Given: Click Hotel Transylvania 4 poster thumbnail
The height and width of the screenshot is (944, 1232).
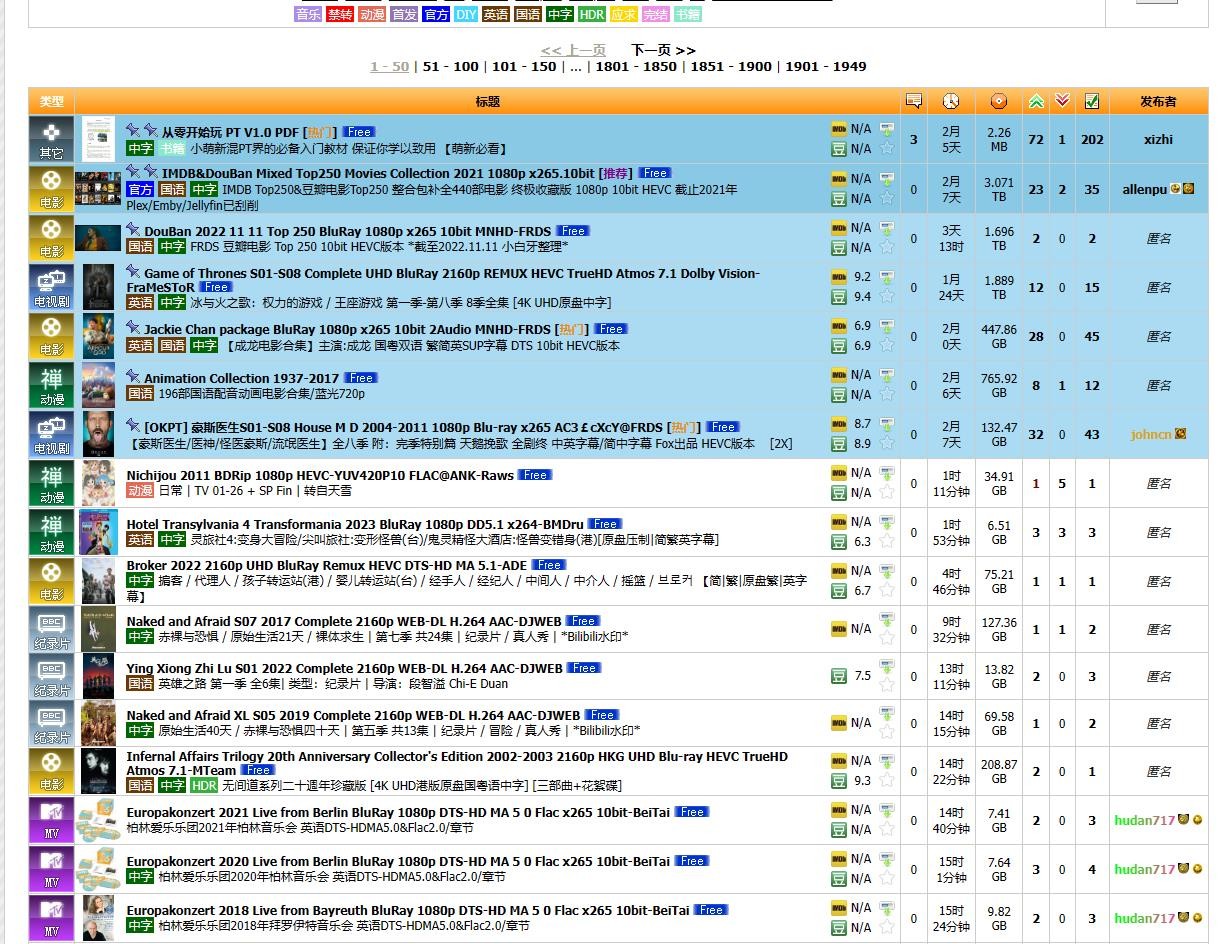Looking at the screenshot, I should pos(98,532).
